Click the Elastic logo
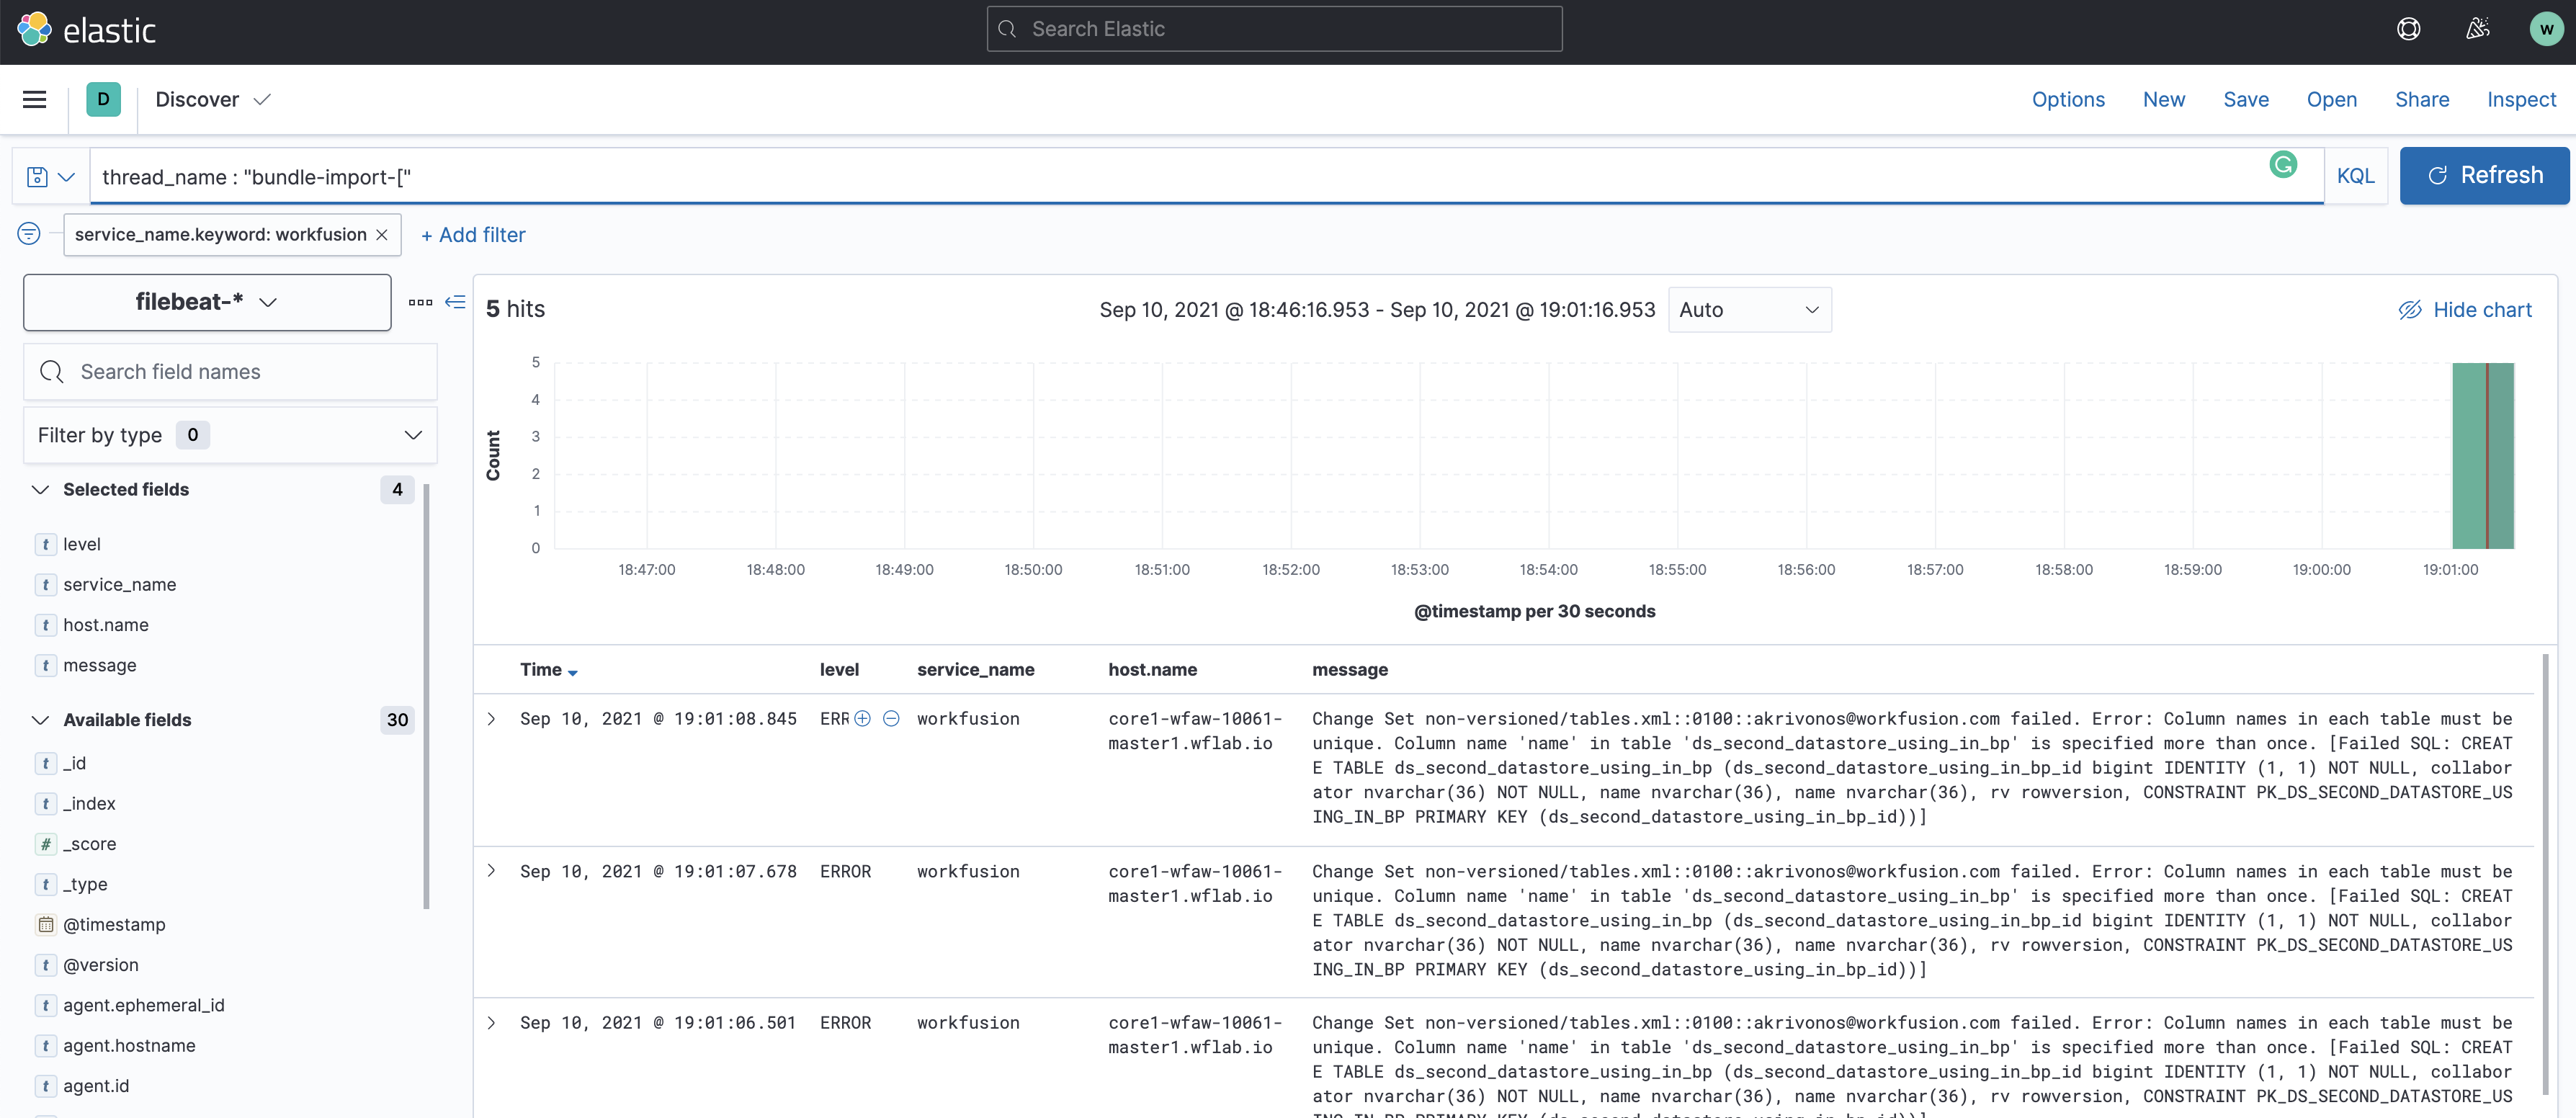Viewport: 2576px width, 1118px height. pyautogui.click(x=86, y=30)
